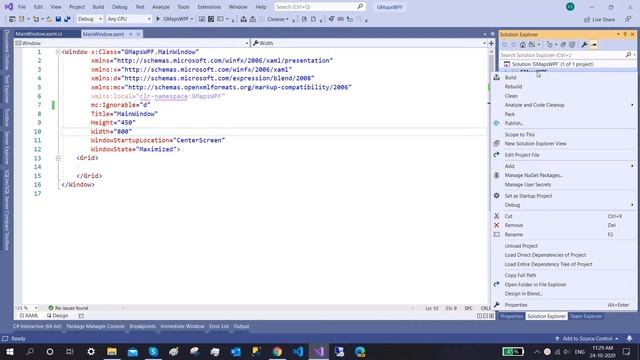
Task: Open the File menu
Action: tap(22, 7)
